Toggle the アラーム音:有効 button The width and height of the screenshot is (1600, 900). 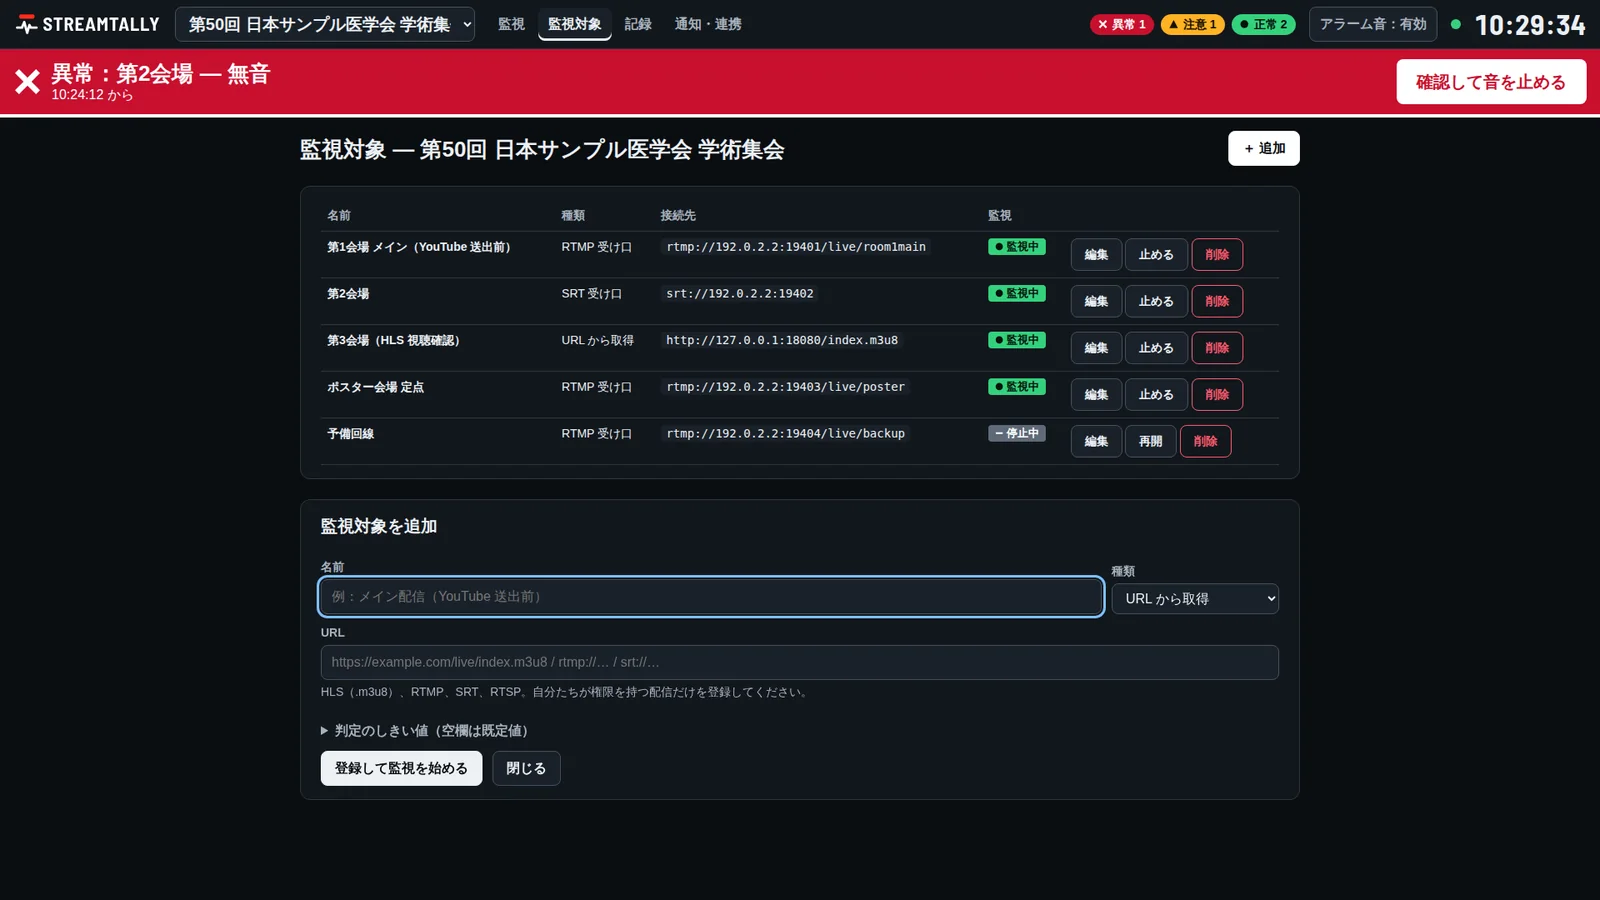pyautogui.click(x=1373, y=24)
